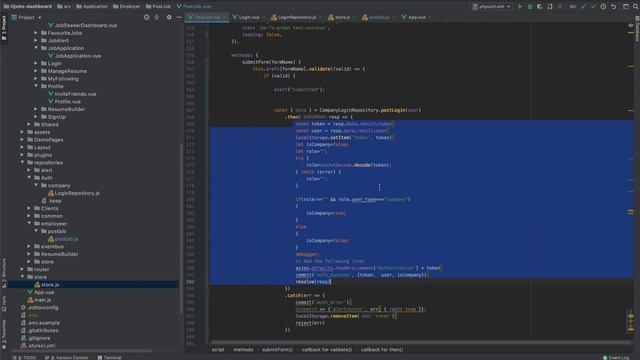The width and height of the screenshot is (640, 360).
Task: Expand the FavouriteJobs folder
Action: (x=36, y=33)
